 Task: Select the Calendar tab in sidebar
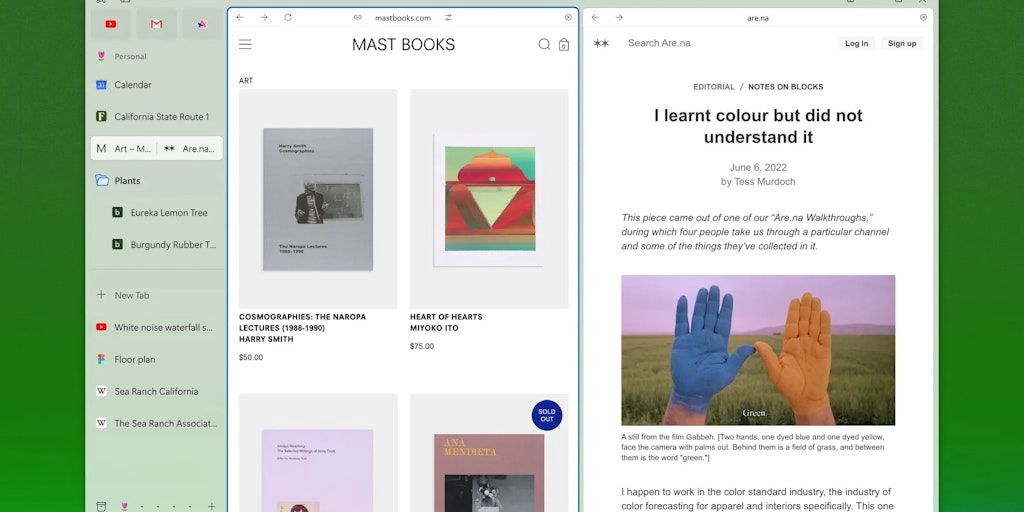click(132, 85)
